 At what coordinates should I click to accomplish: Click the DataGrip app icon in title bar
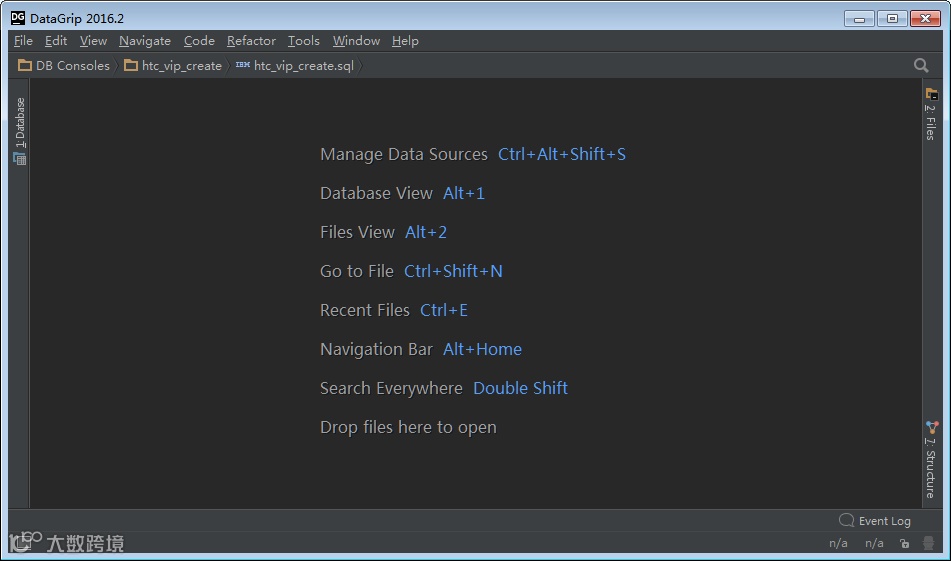click(x=18, y=18)
